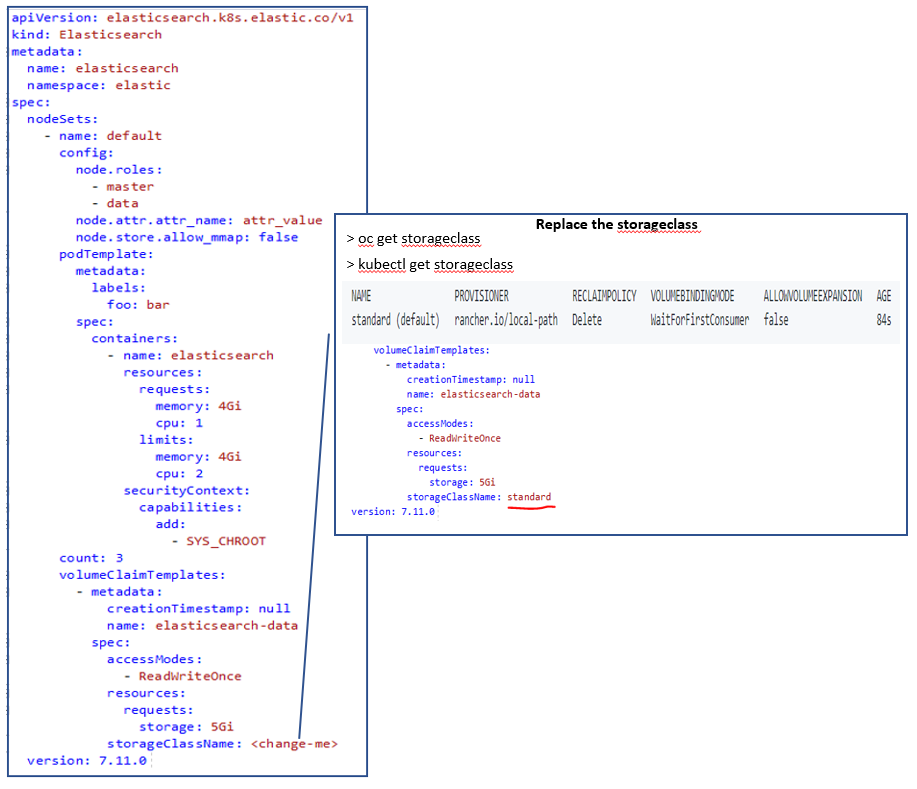Click the 'nodeSets:' key

pos(62,119)
